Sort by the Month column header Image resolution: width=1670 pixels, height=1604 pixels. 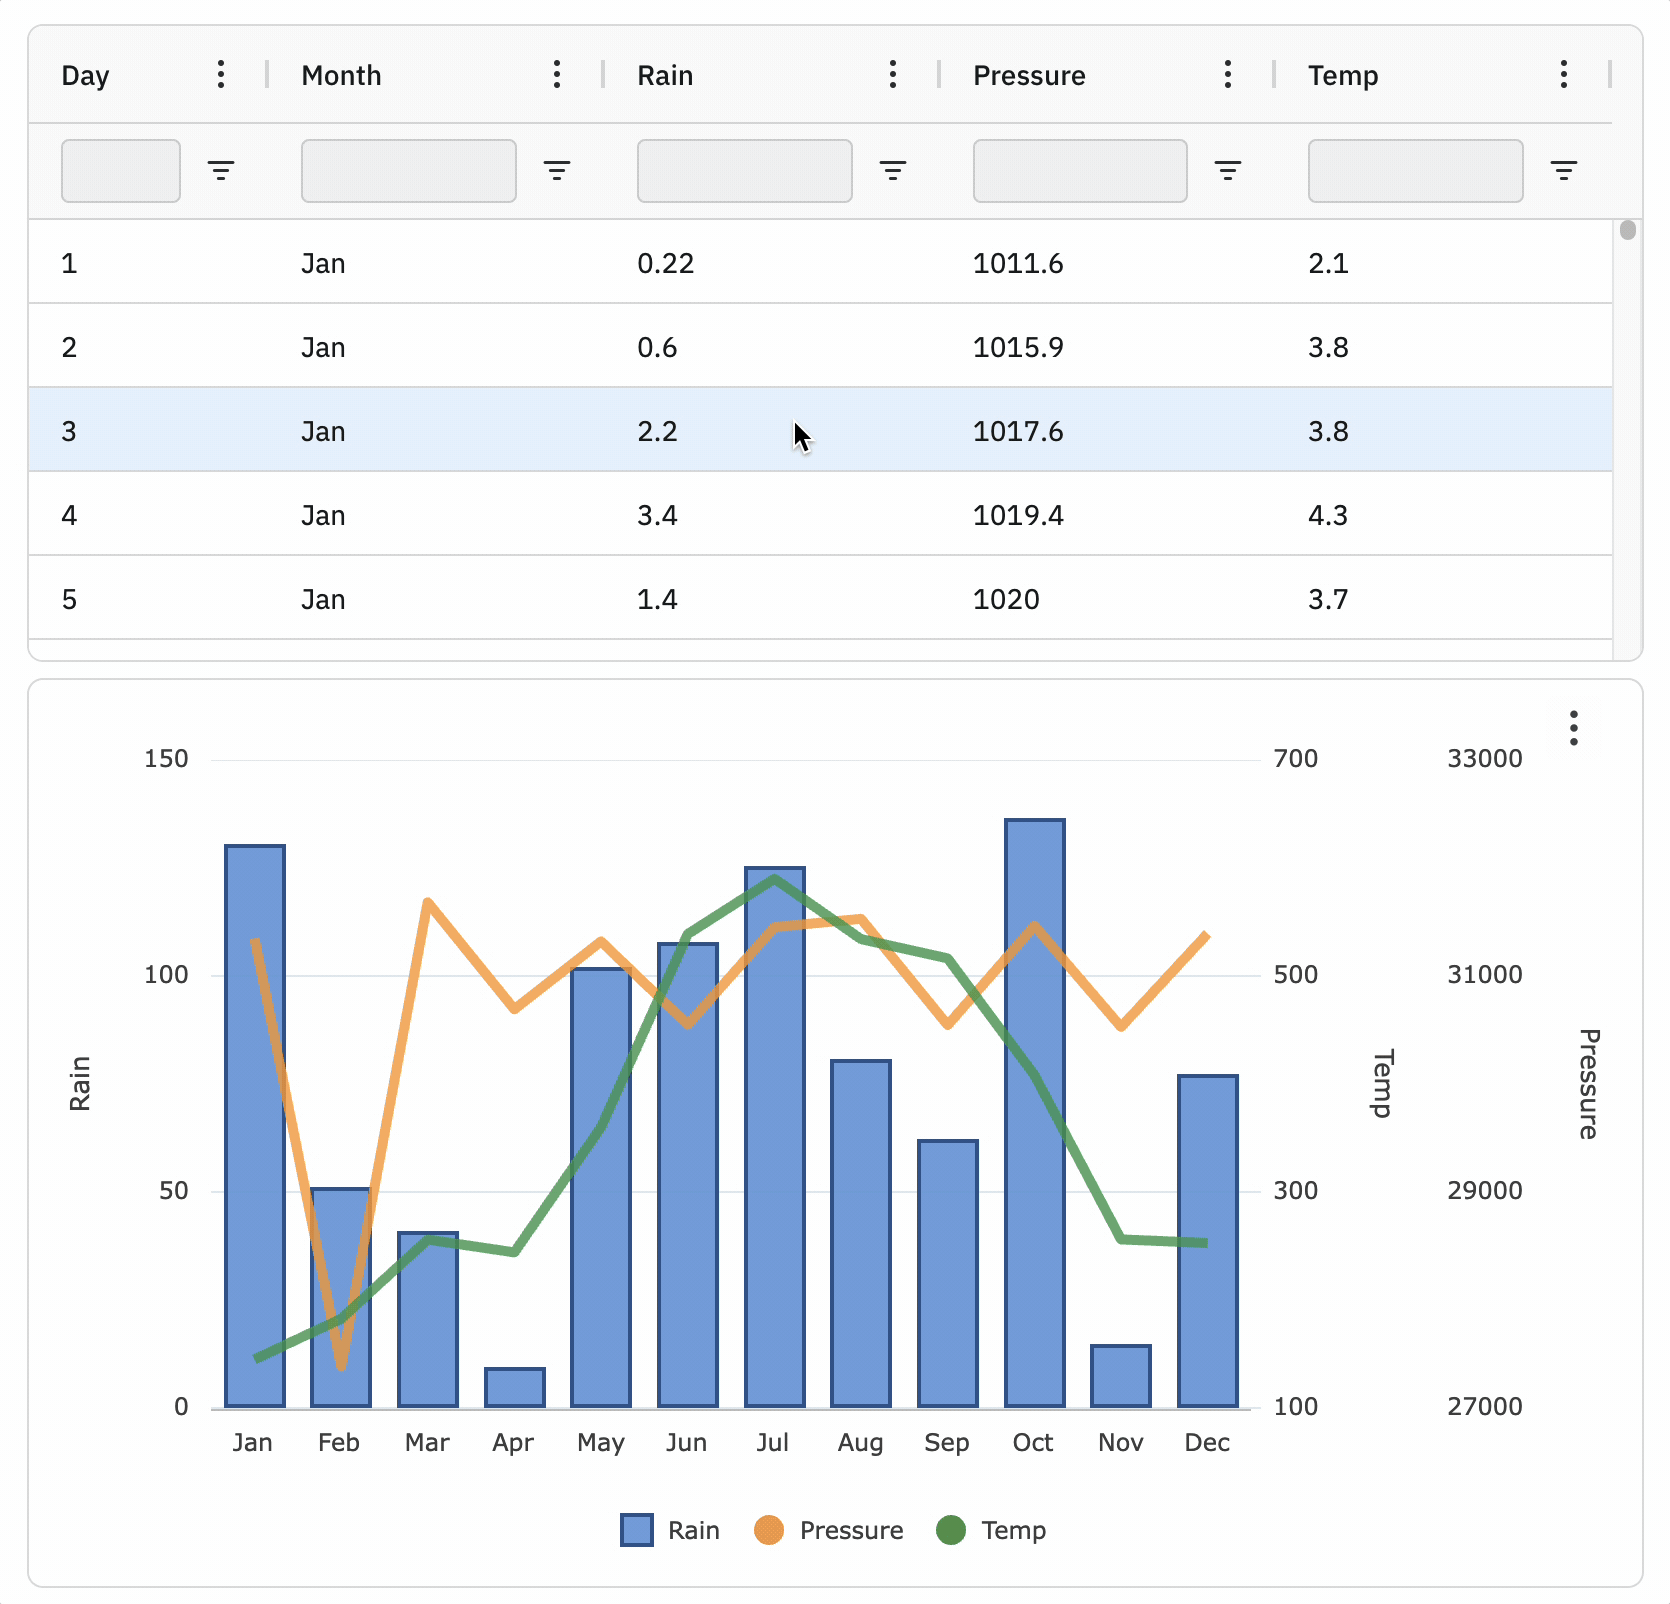pyautogui.click(x=341, y=76)
